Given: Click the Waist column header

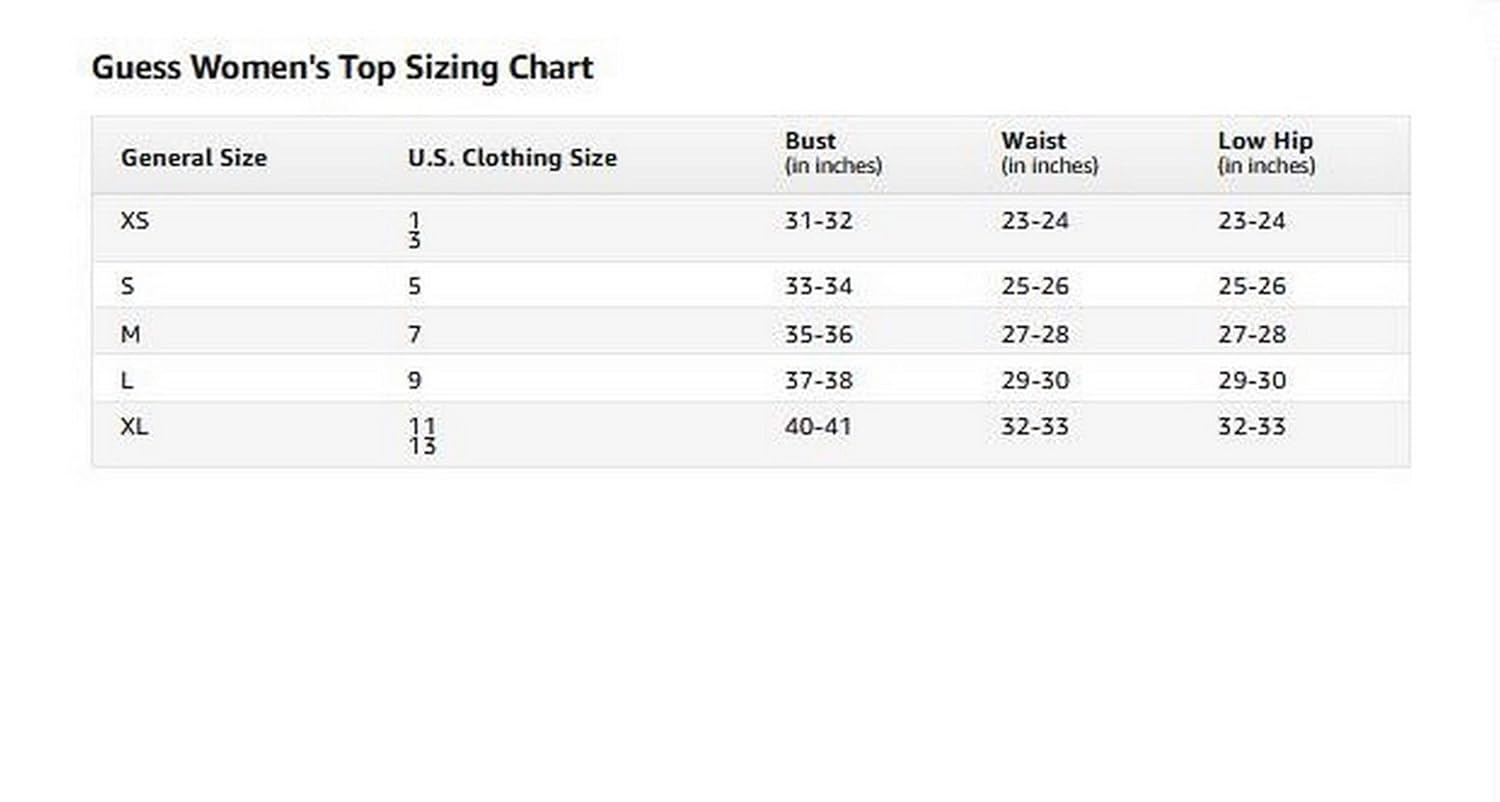Looking at the screenshot, I should pyautogui.click(x=1034, y=141).
